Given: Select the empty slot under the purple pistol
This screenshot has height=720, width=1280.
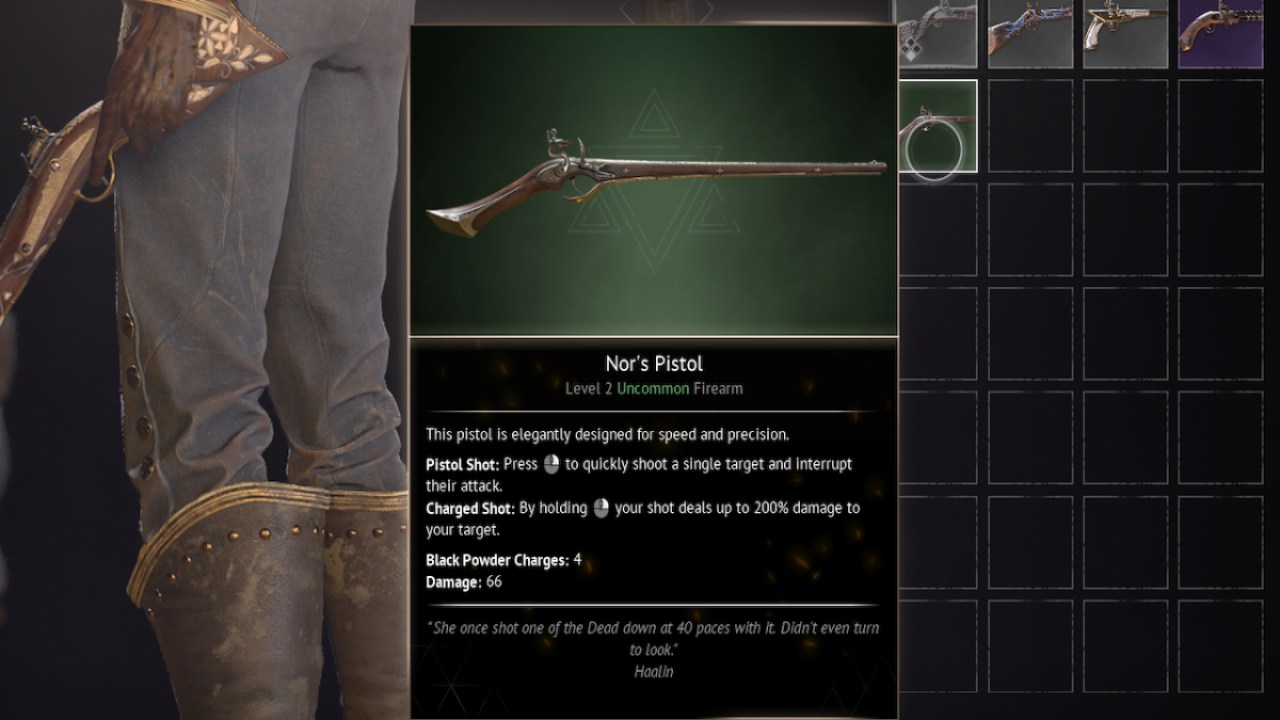Looking at the screenshot, I should (x=1220, y=126).
